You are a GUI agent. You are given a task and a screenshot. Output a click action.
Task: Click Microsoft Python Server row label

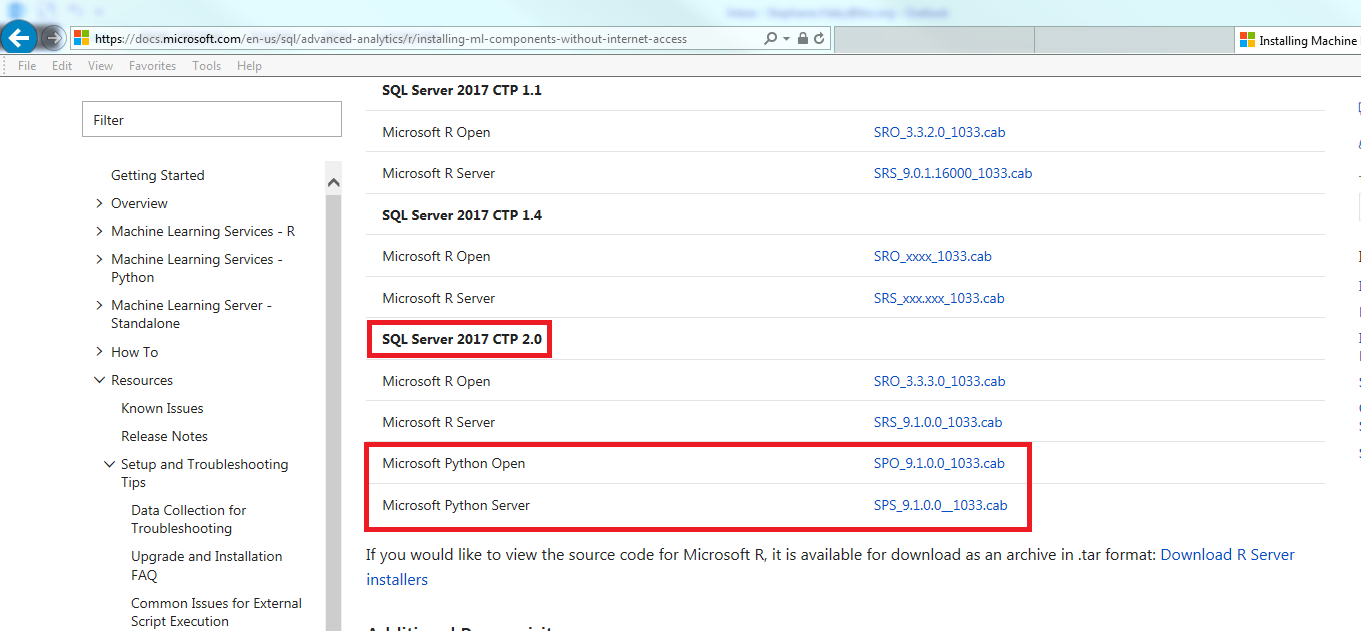[456, 505]
